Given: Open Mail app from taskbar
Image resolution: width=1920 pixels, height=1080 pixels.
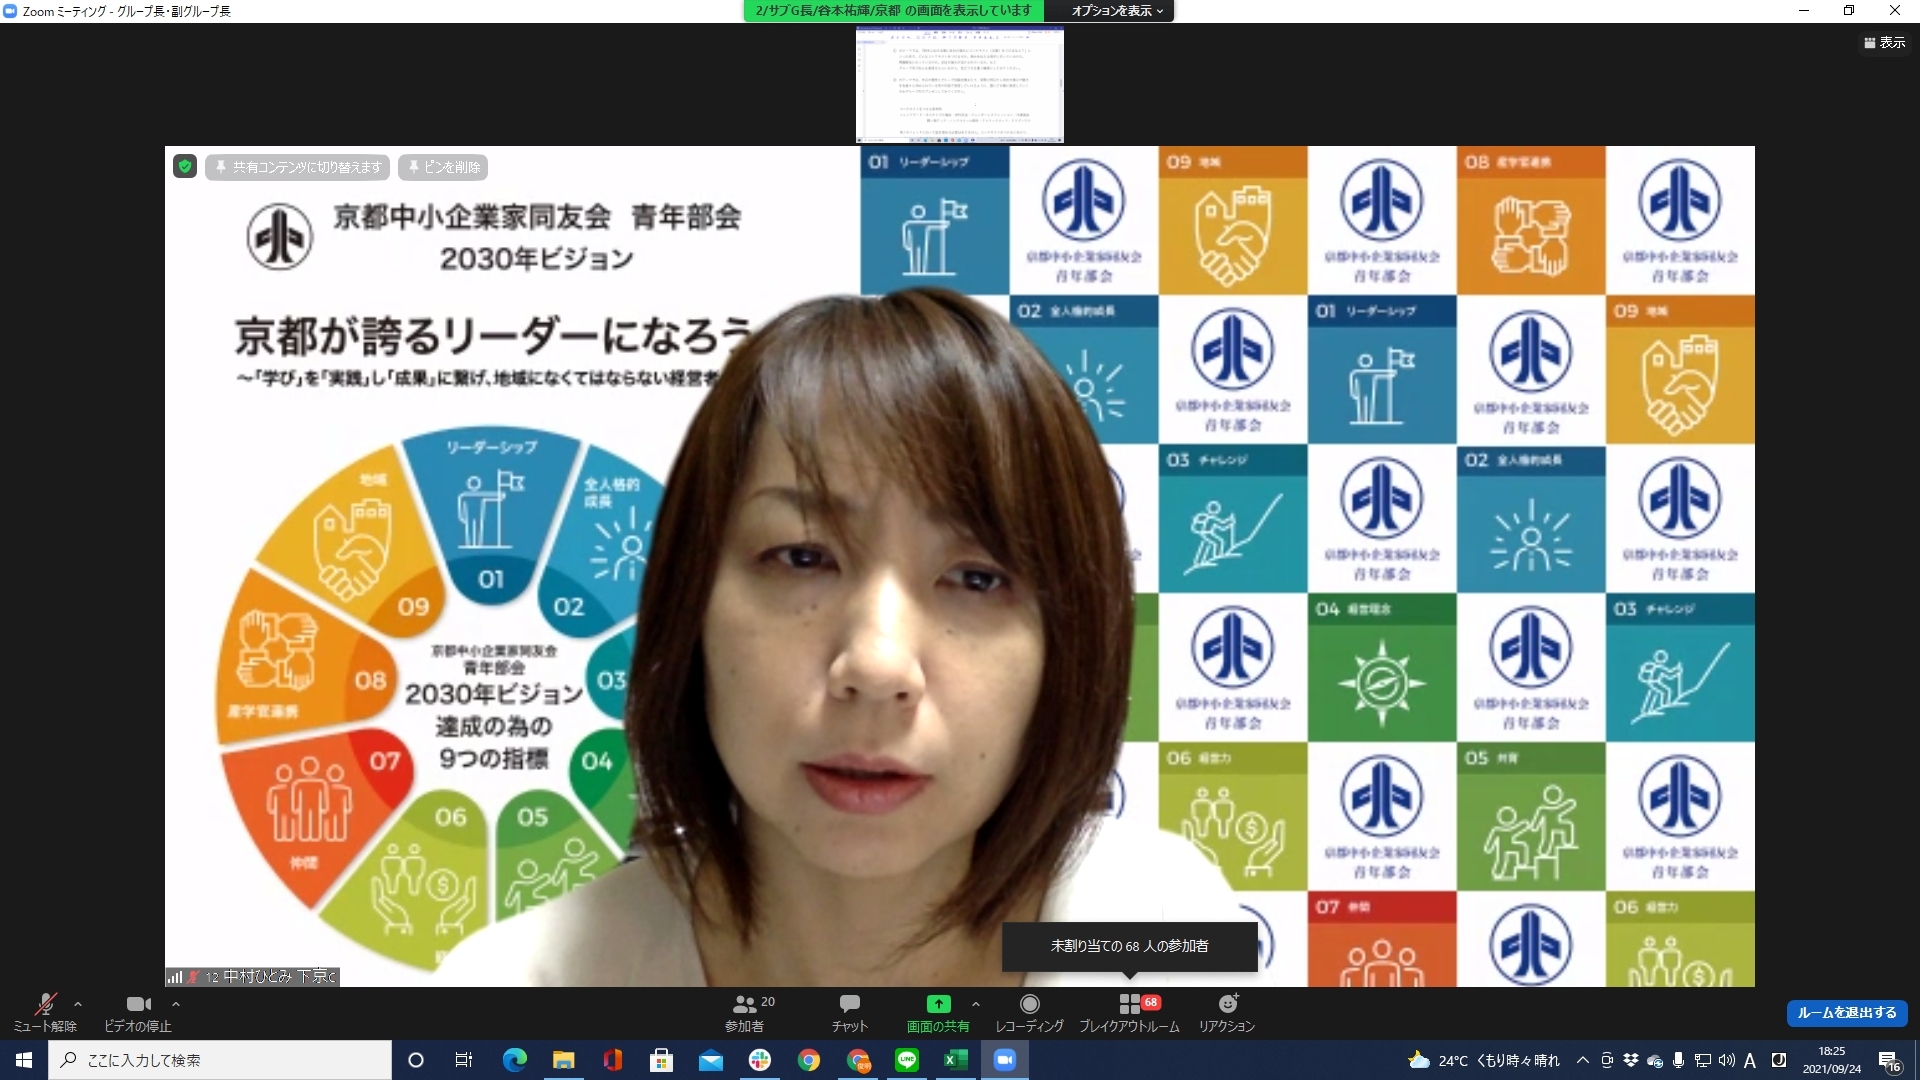Looking at the screenshot, I should [x=710, y=1060].
